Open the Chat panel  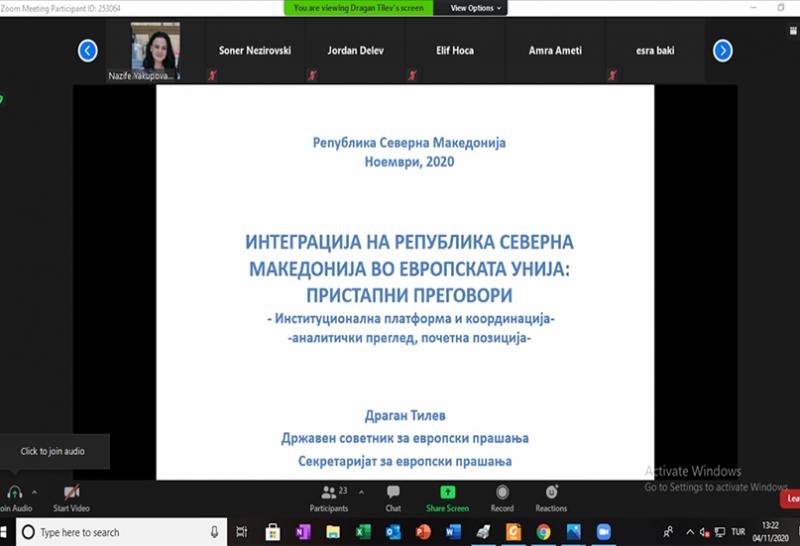click(394, 492)
